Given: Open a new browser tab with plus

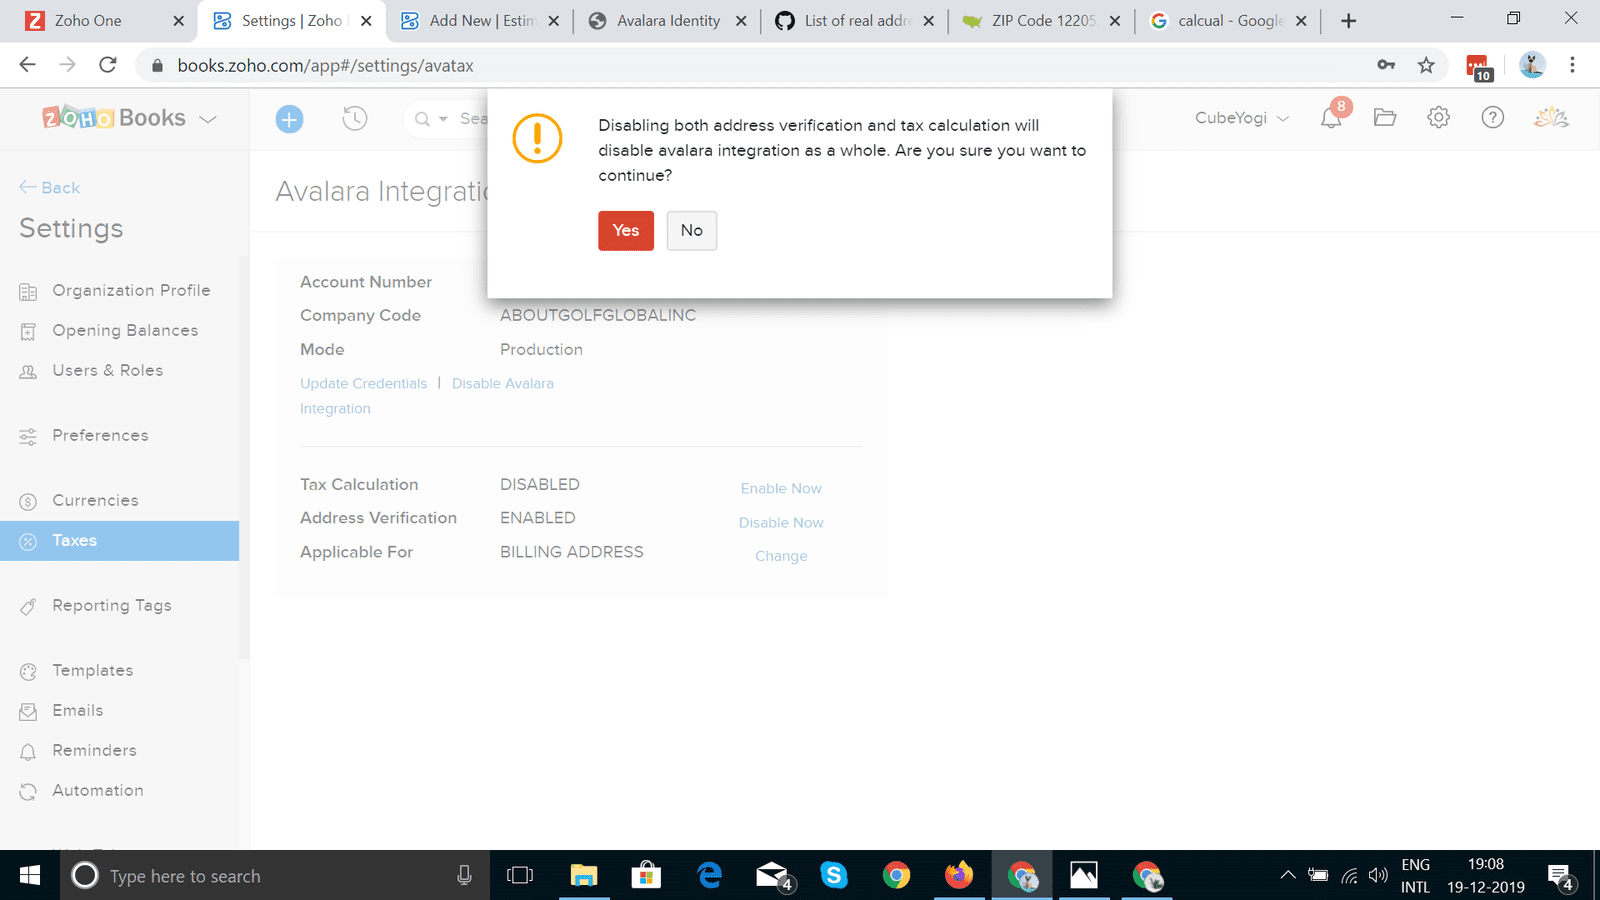Looking at the screenshot, I should pyautogui.click(x=1348, y=21).
